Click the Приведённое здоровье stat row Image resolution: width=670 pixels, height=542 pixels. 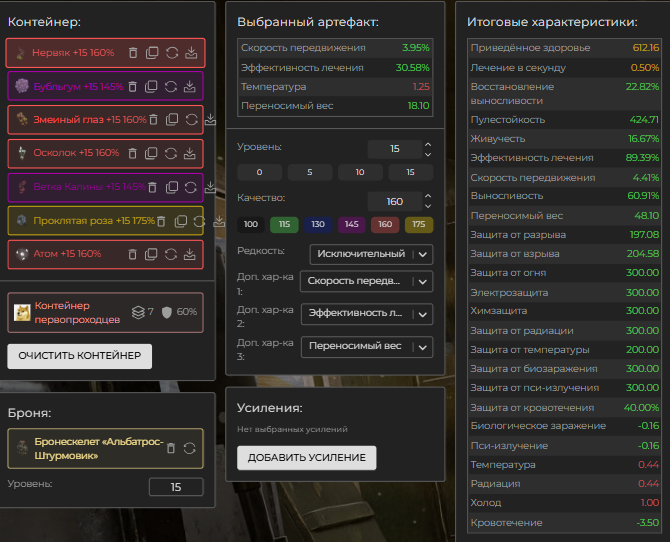tap(564, 48)
